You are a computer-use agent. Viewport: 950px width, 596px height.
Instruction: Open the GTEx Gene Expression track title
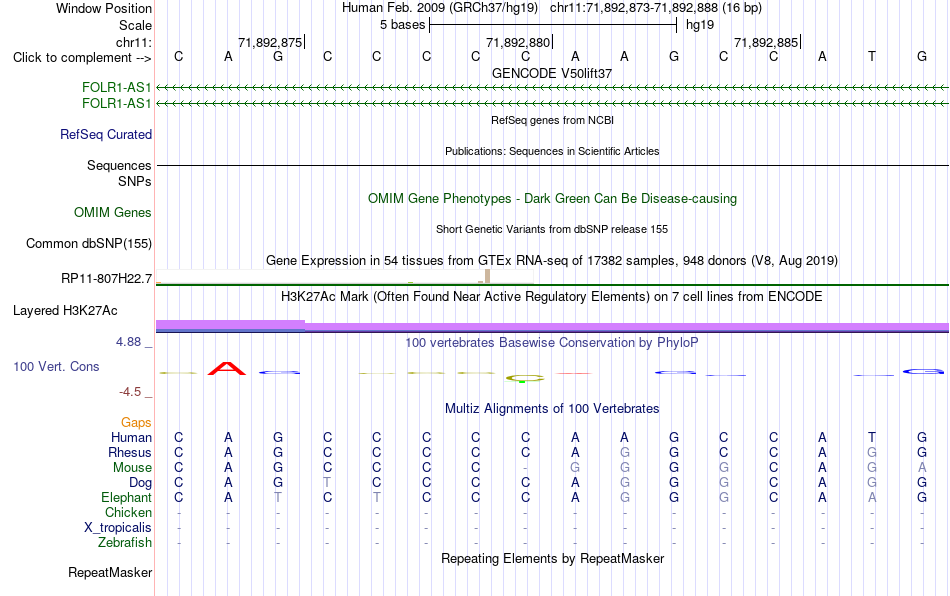(552, 260)
